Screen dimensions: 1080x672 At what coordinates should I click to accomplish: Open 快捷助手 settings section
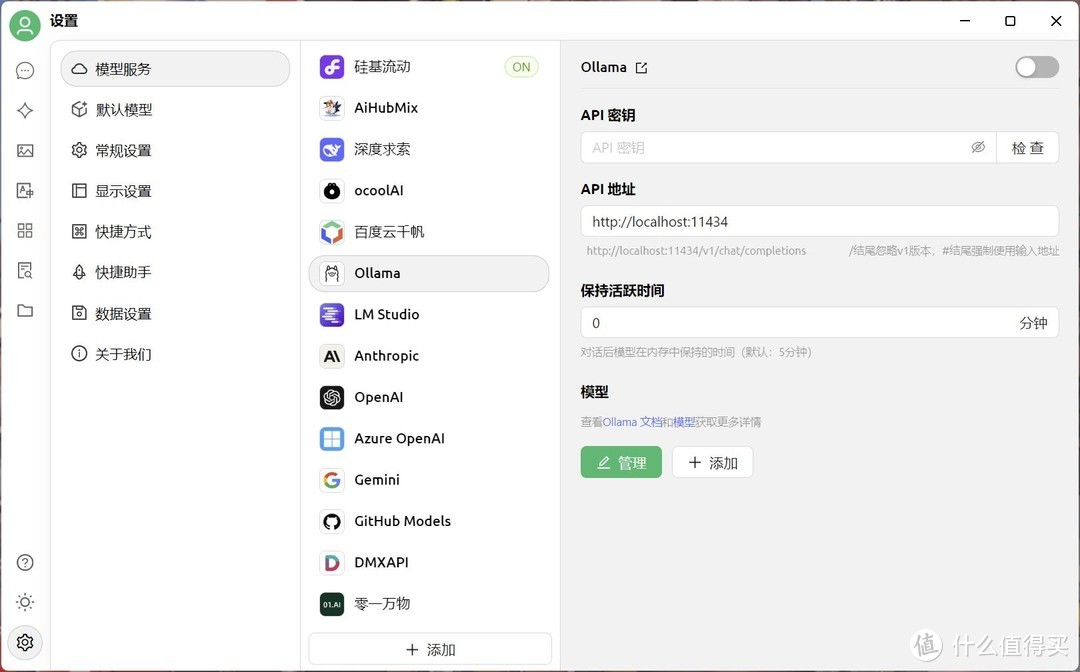(x=175, y=272)
